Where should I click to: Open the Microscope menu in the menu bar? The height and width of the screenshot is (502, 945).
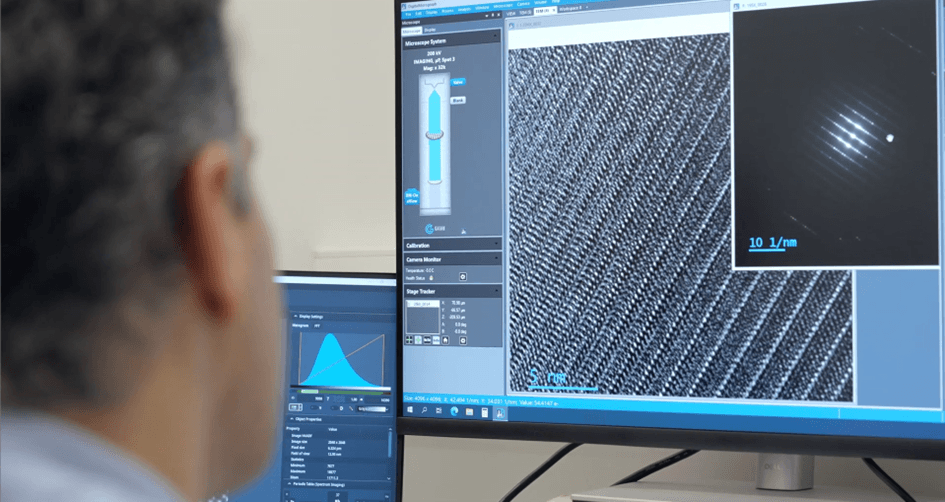pyautogui.click(x=503, y=5)
